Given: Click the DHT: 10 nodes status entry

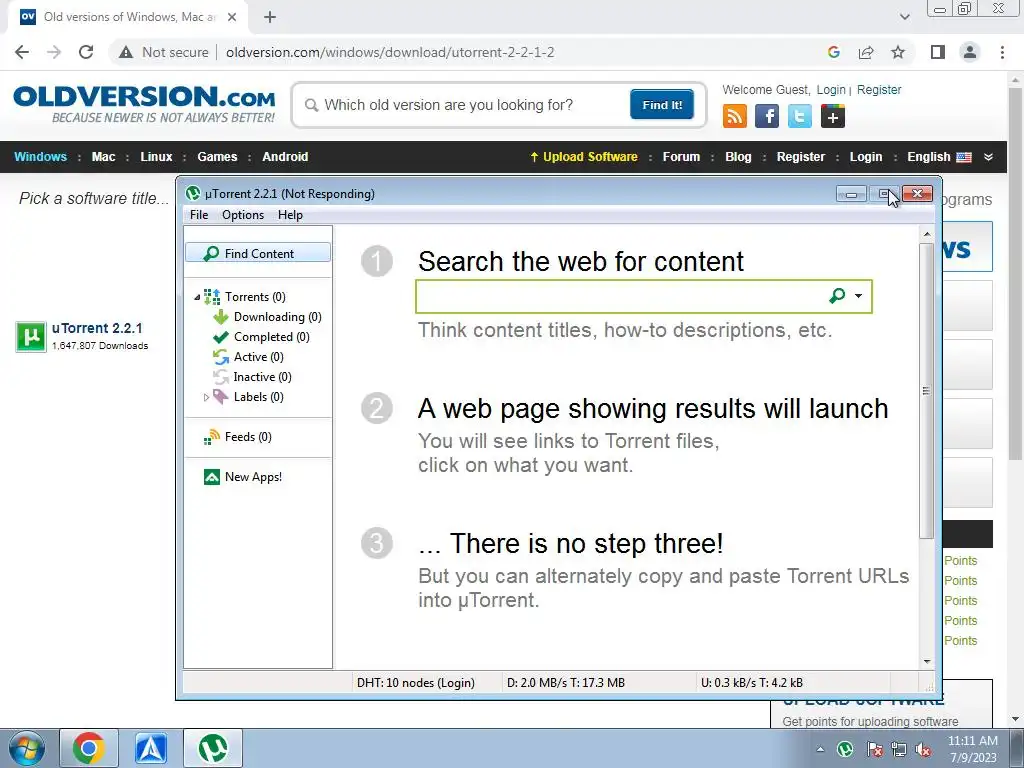Looking at the screenshot, I should [x=415, y=682].
